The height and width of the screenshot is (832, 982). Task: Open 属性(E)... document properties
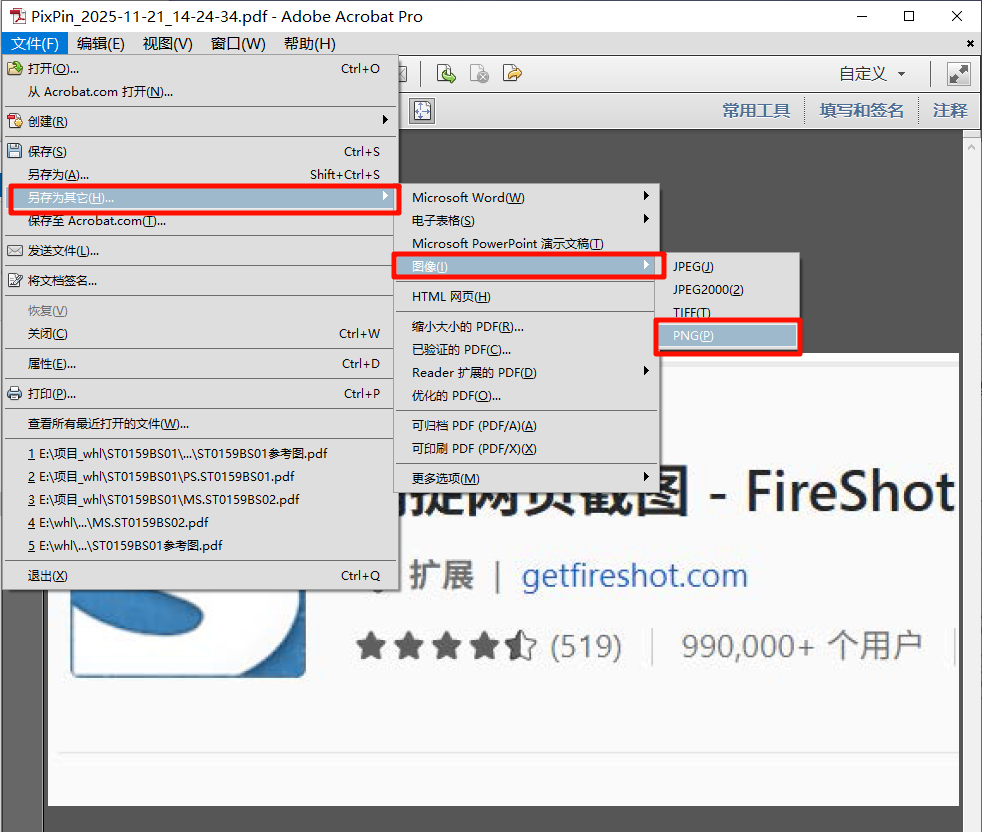point(200,364)
